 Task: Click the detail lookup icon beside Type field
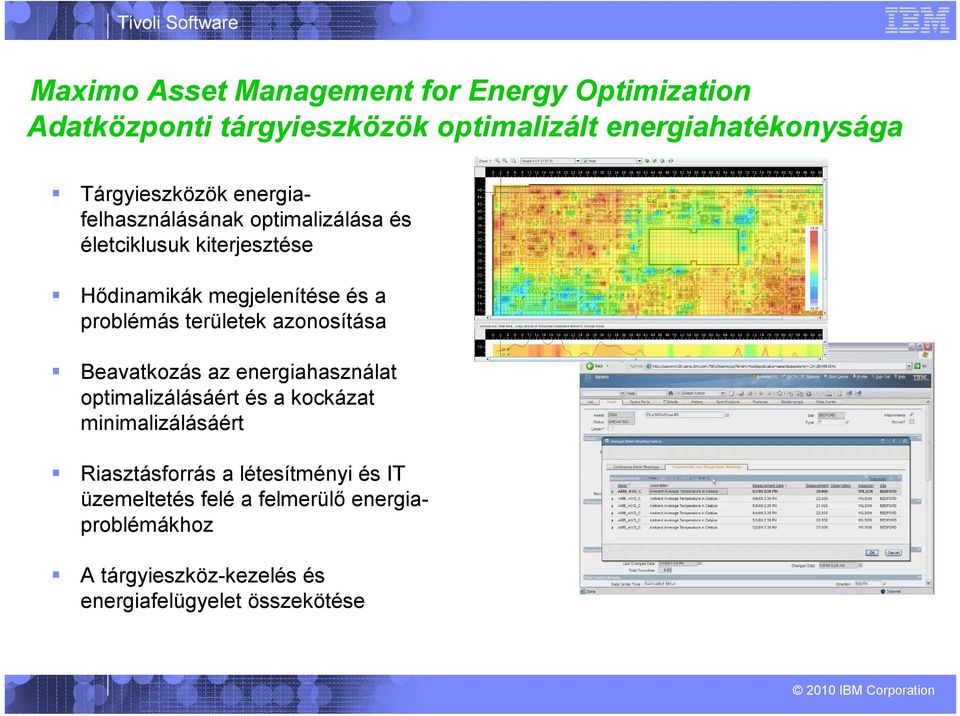click(847, 422)
